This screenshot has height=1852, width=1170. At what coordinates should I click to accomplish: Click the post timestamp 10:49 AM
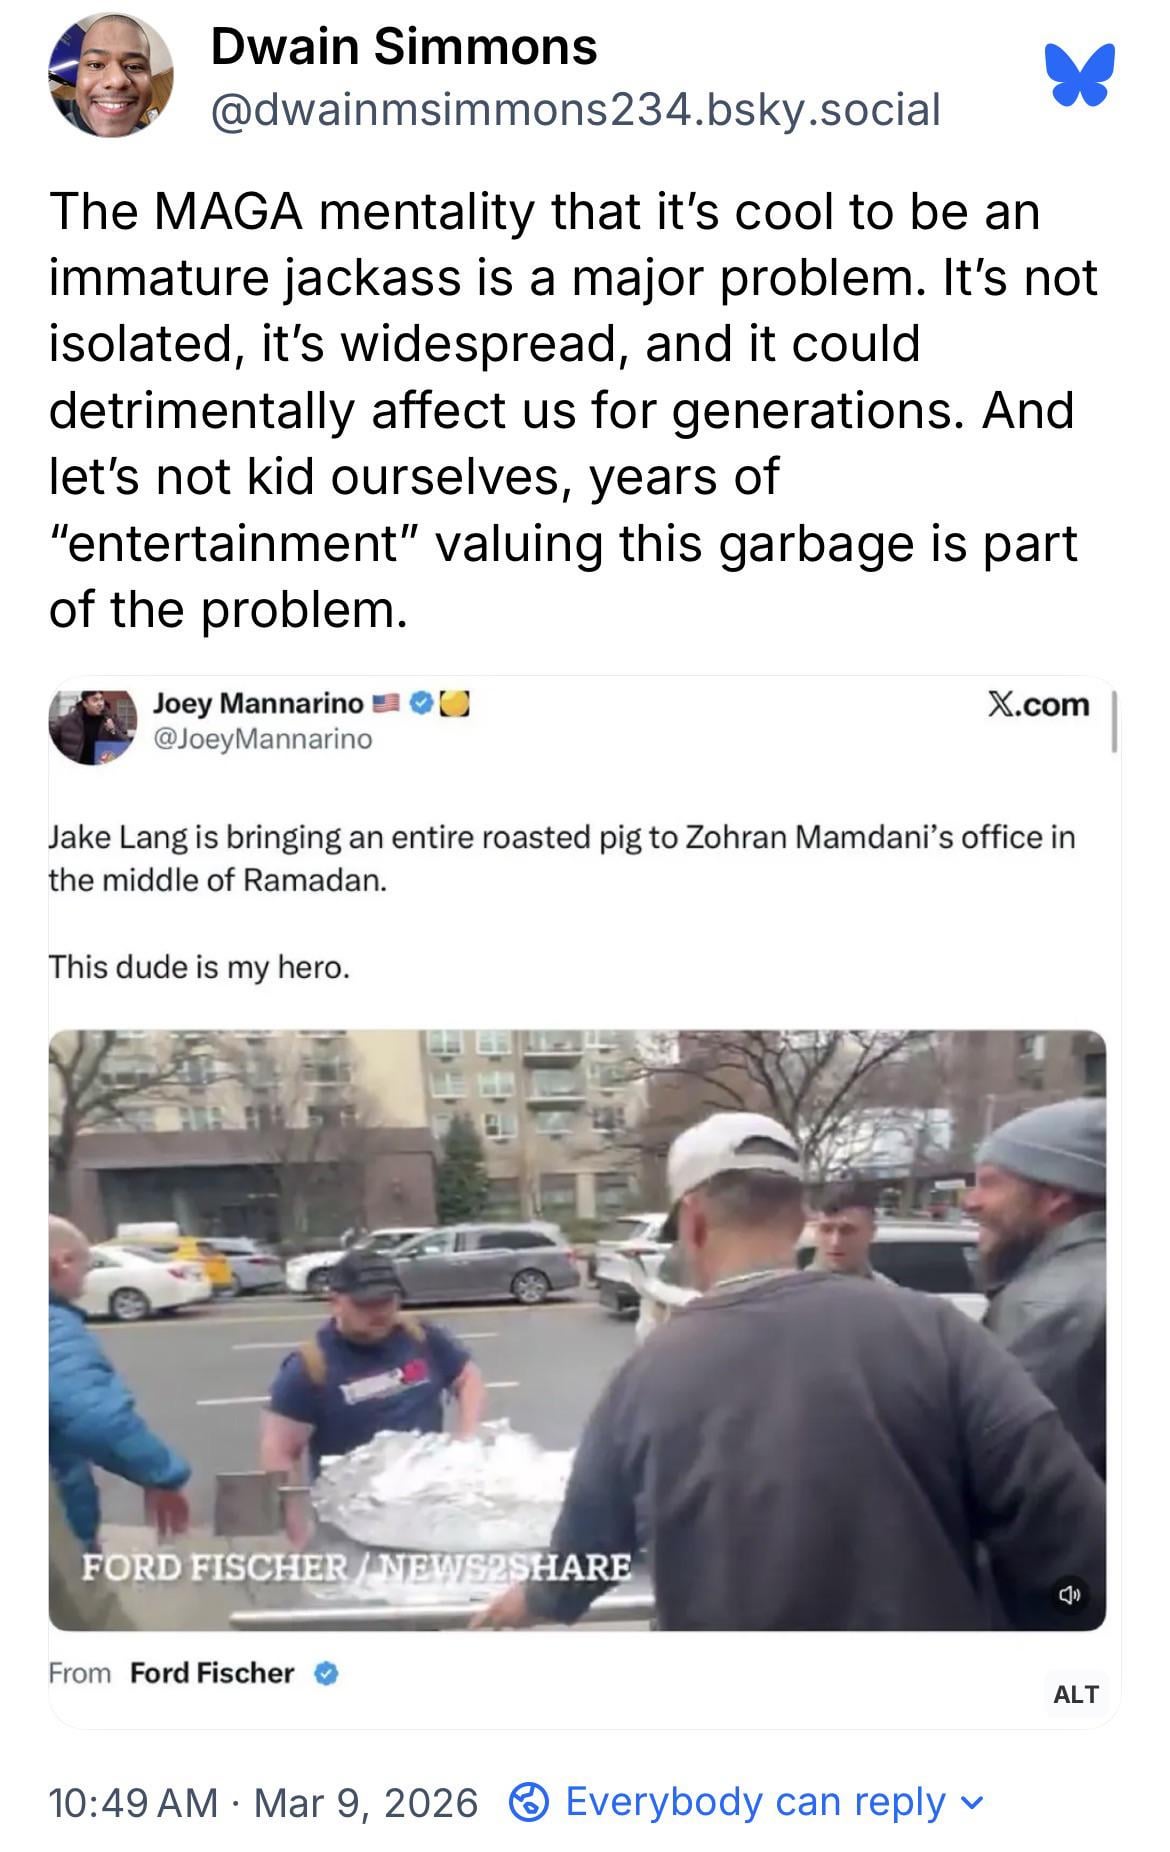[132, 1803]
